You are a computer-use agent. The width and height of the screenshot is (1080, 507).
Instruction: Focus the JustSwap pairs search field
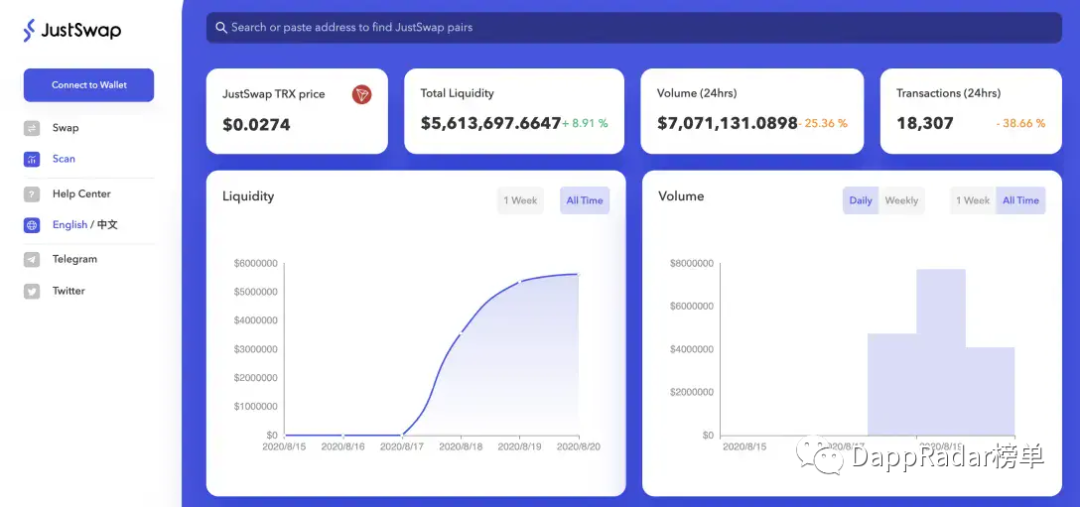pyautogui.click(x=634, y=28)
